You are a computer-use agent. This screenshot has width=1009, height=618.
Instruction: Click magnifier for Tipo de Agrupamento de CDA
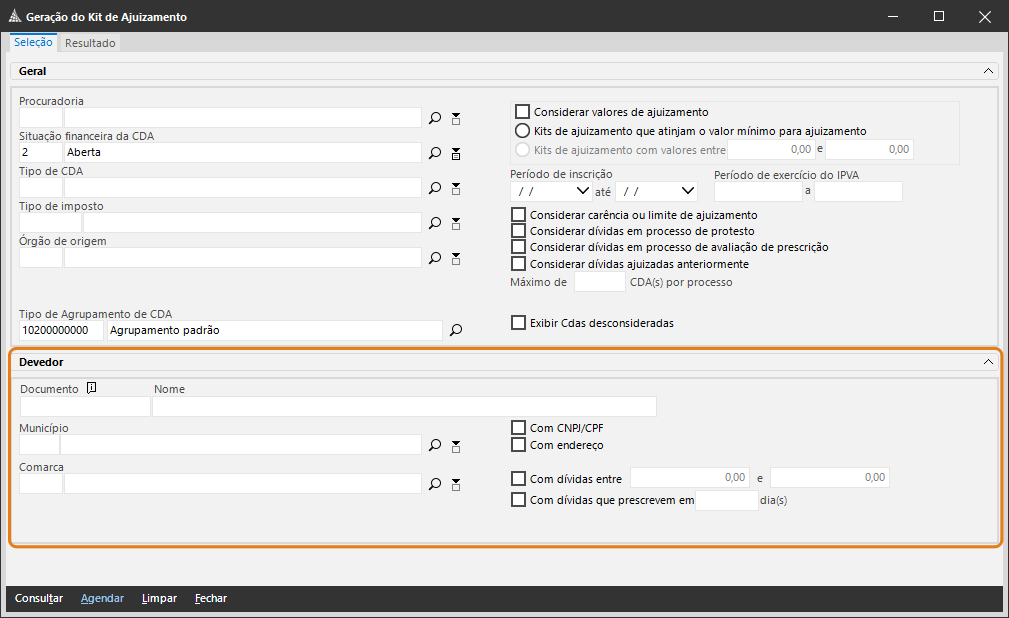[x=456, y=330]
